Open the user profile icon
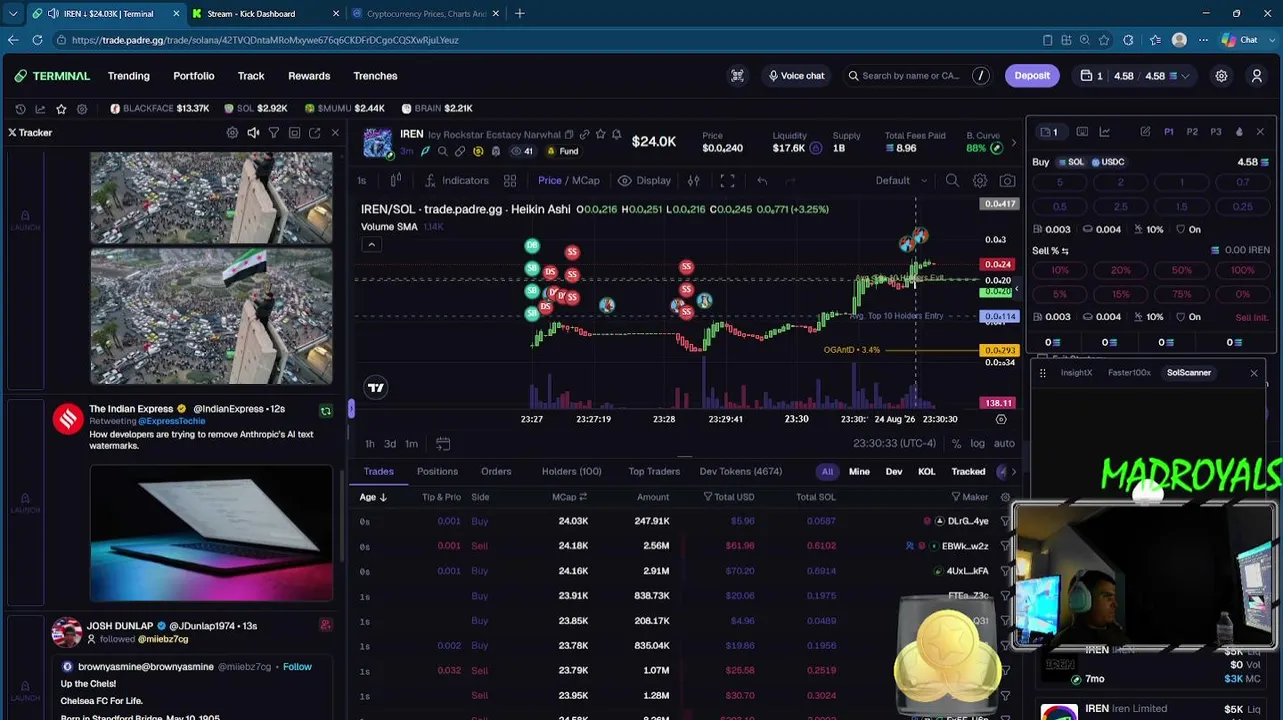1283x720 pixels. point(1257,76)
